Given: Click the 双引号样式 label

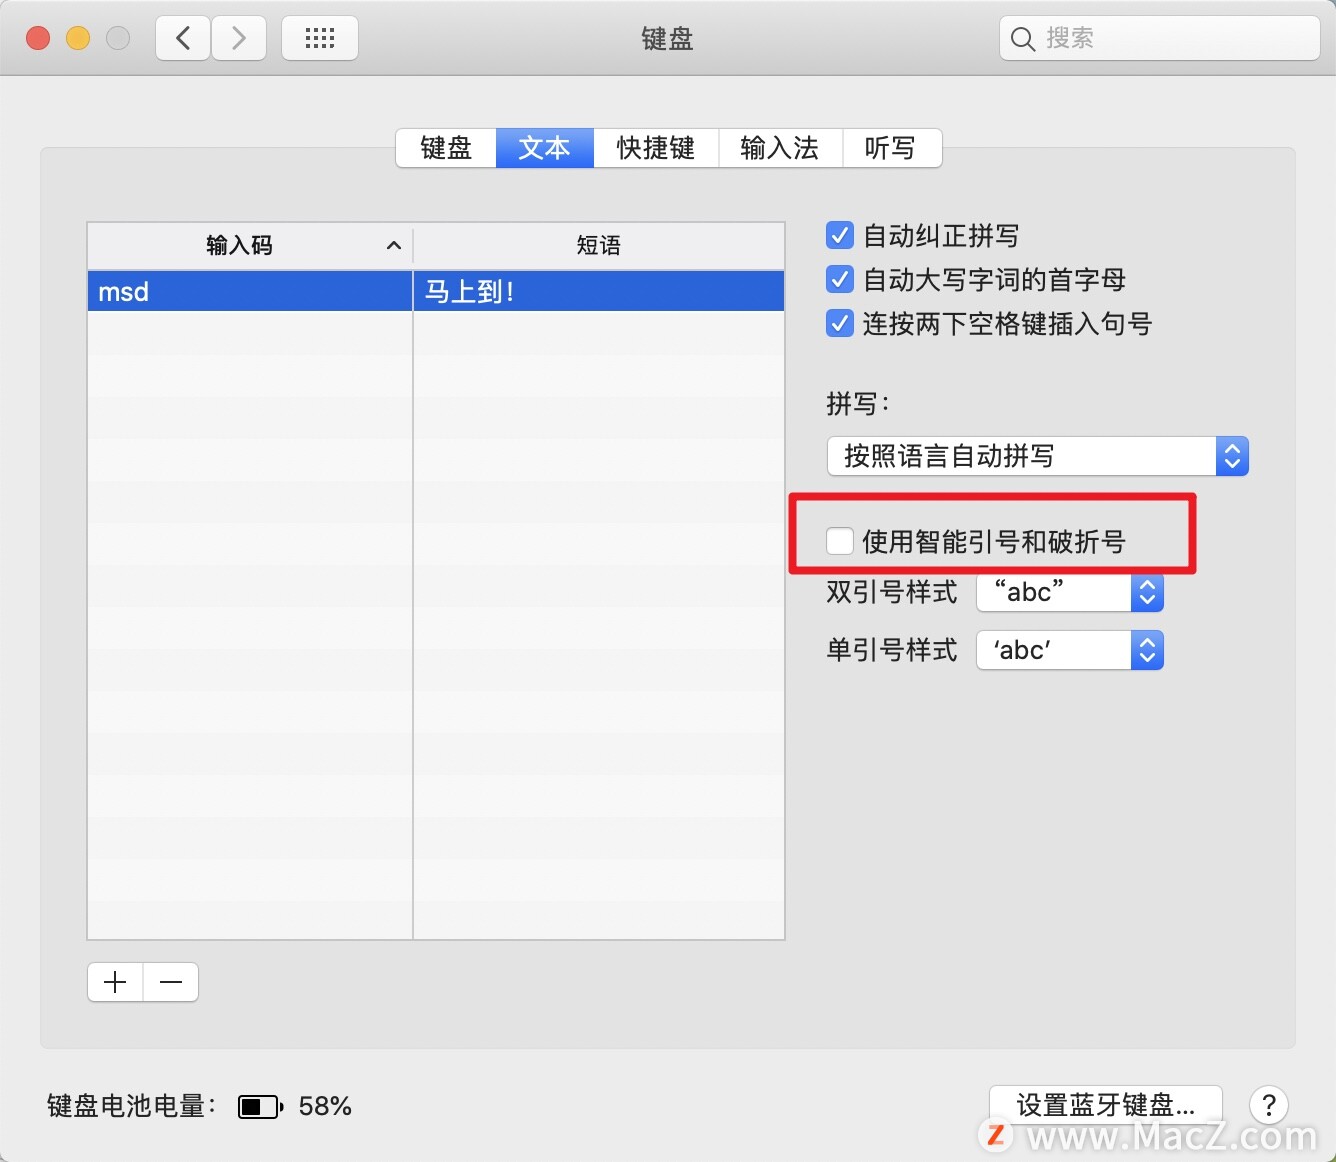Looking at the screenshot, I should tap(892, 592).
